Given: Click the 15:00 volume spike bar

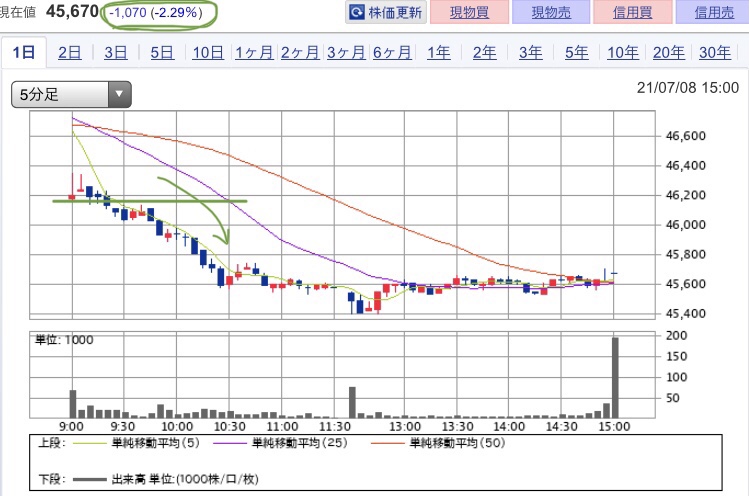Looking at the screenshot, I should point(615,377).
